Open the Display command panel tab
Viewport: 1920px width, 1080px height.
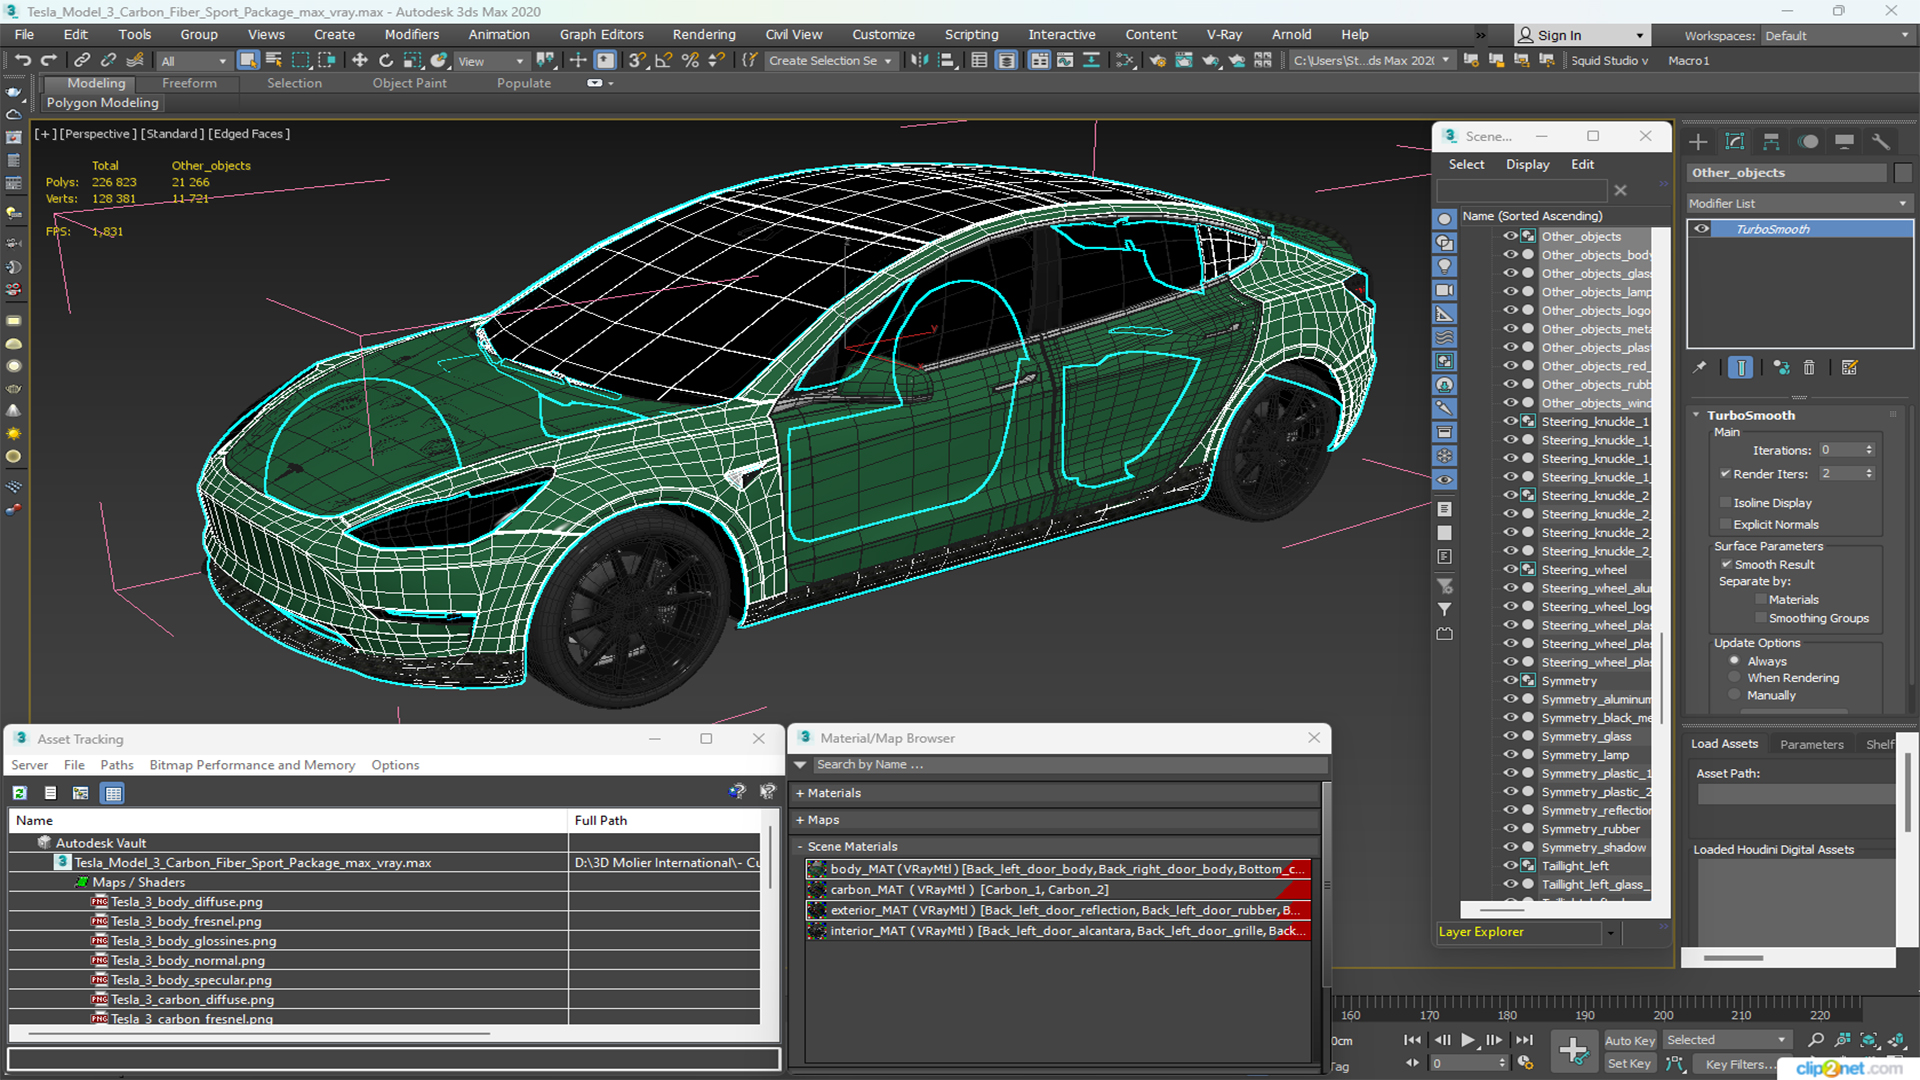click(x=1844, y=142)
